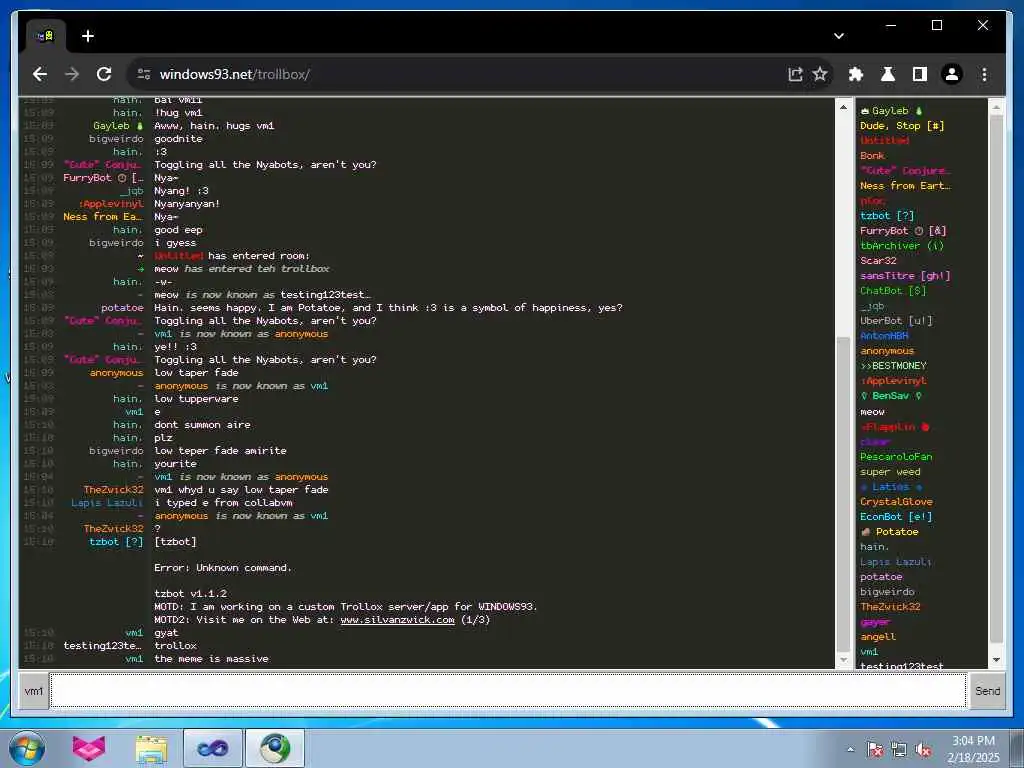Select CrystalGlove in the user list
This screenshot has width=1024, height=768.
(896, 502)
